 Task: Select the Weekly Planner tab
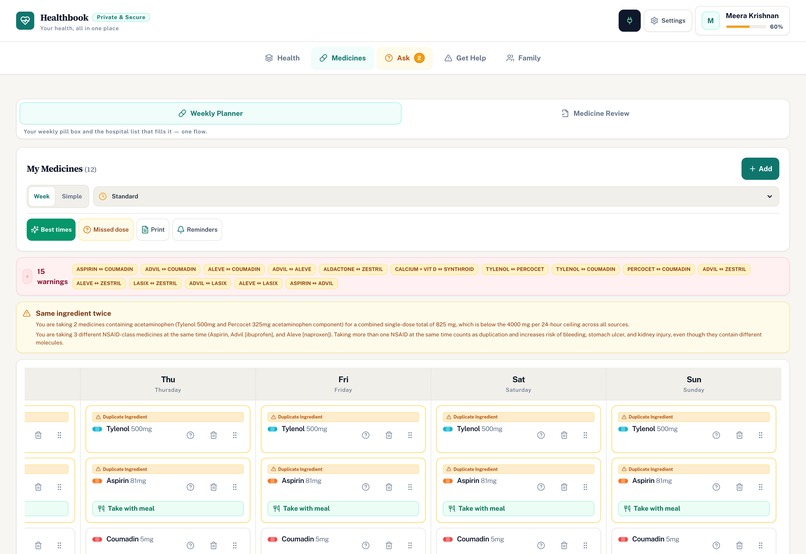(x=210, y=114)
